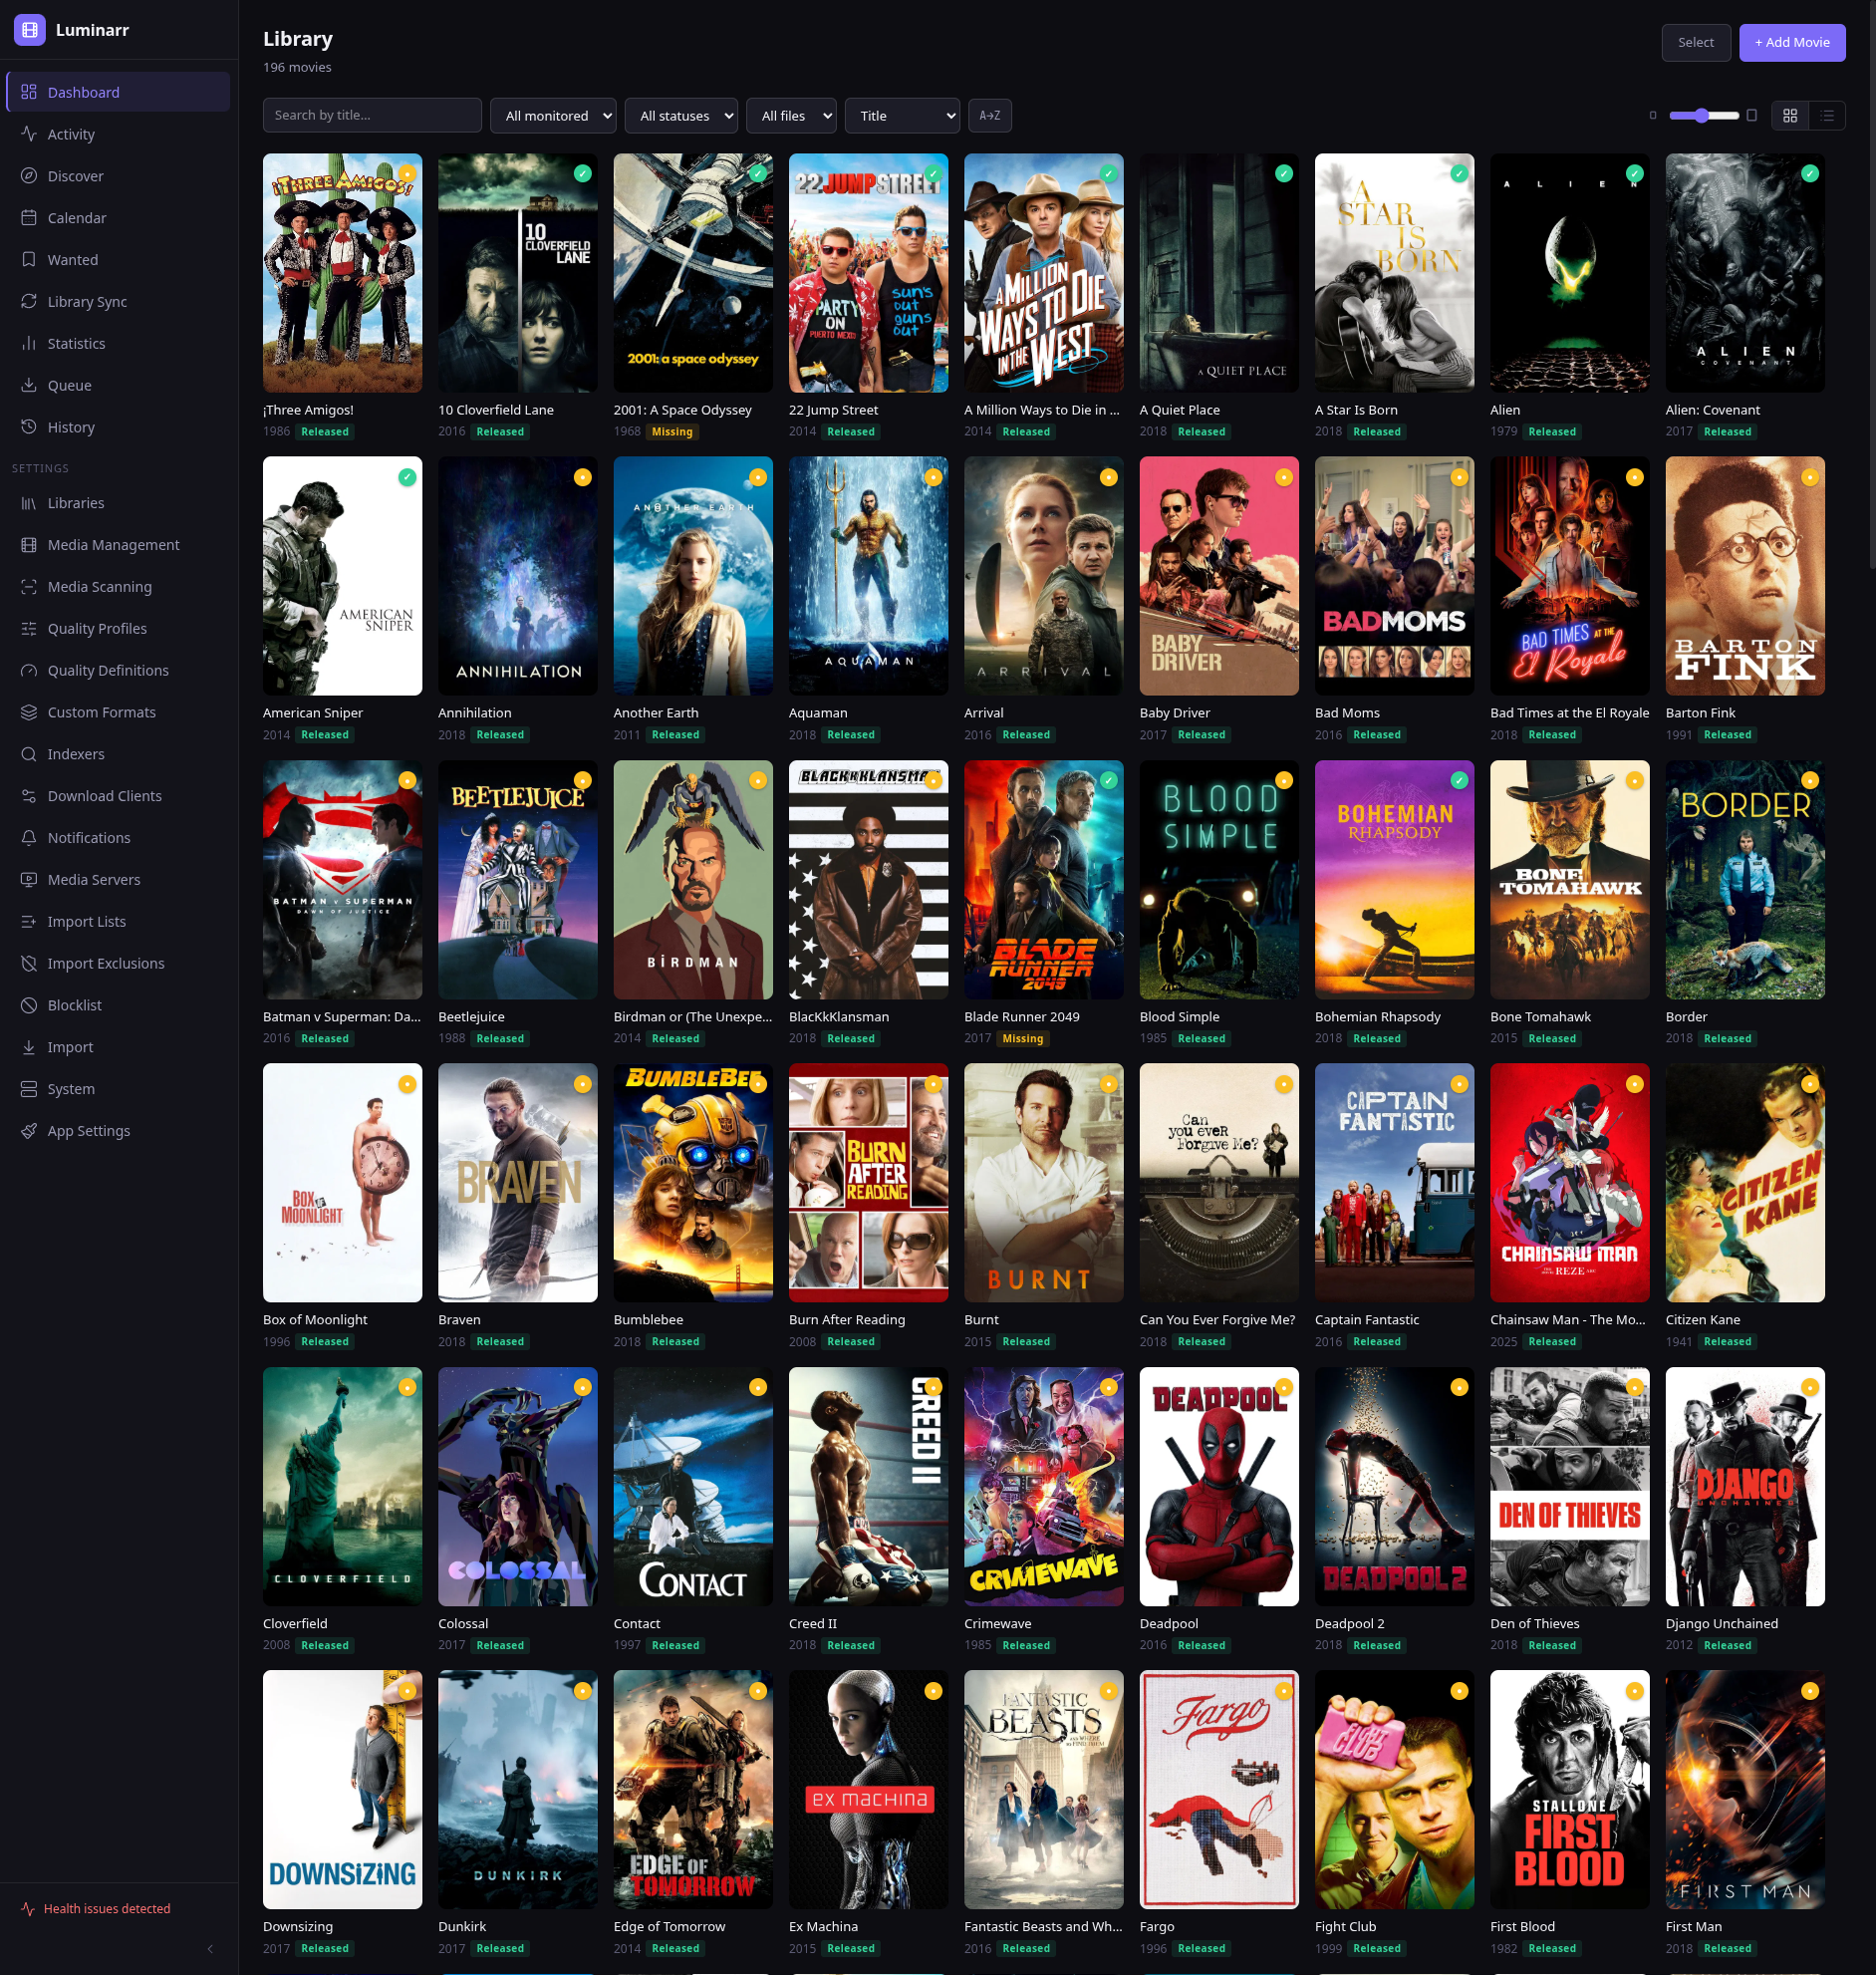
Task: Go to the Dashboard menu item
Action: [x=83, y=91]
